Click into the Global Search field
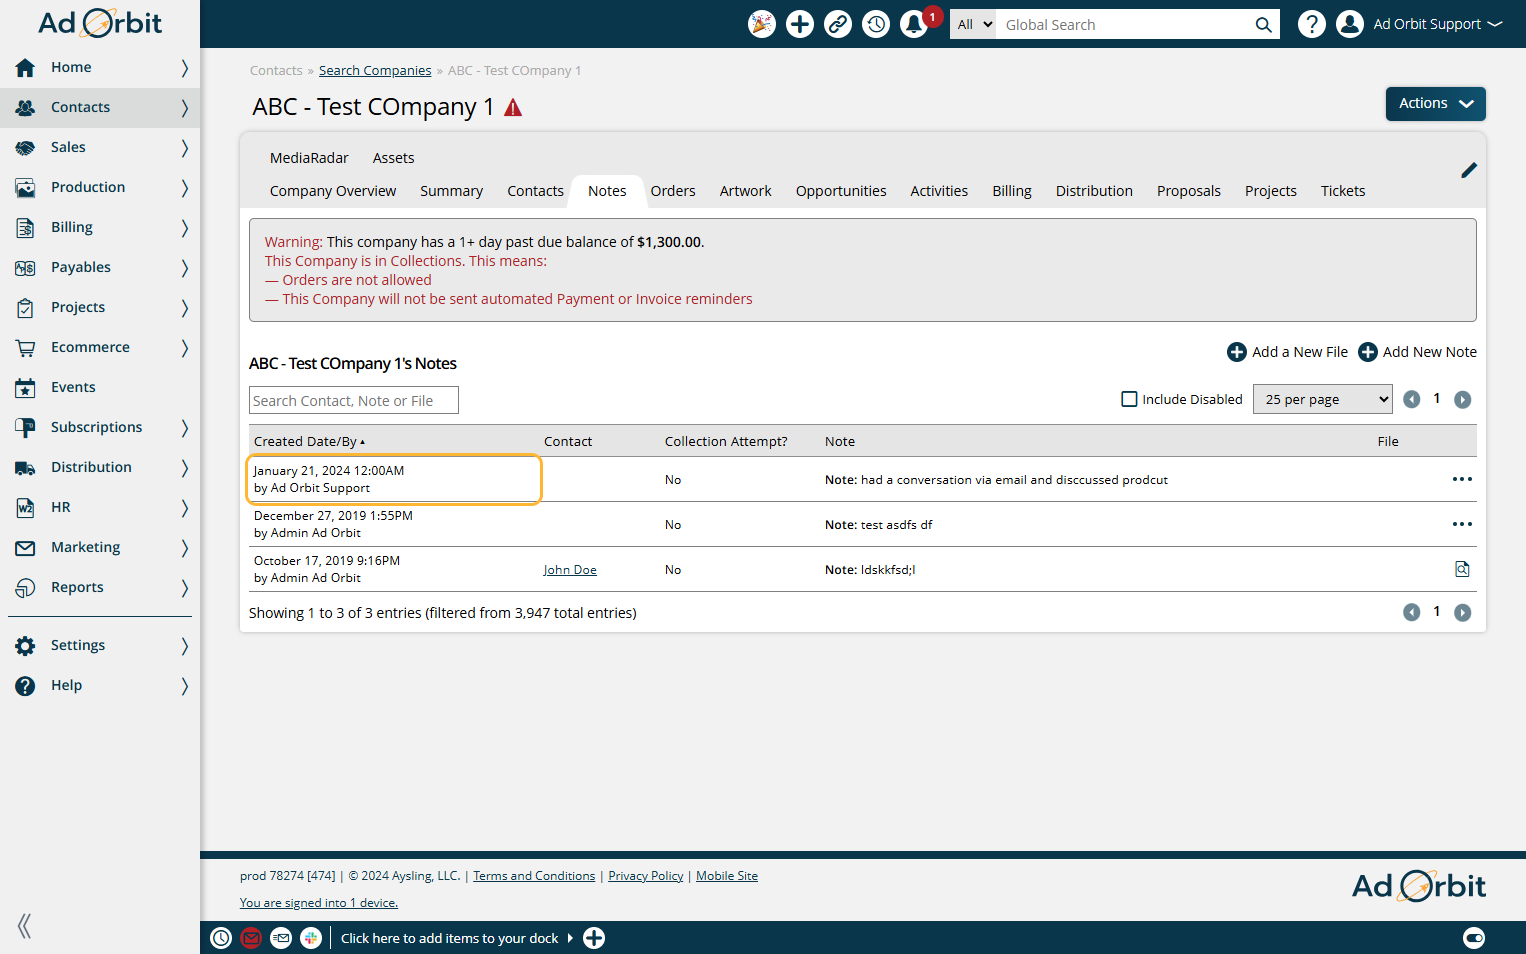1526x954 pixels. point(1125,24)
